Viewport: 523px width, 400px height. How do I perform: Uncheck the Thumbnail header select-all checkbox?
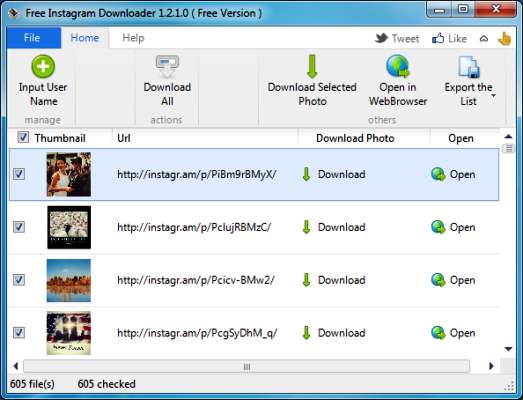(x=23, y=137)
